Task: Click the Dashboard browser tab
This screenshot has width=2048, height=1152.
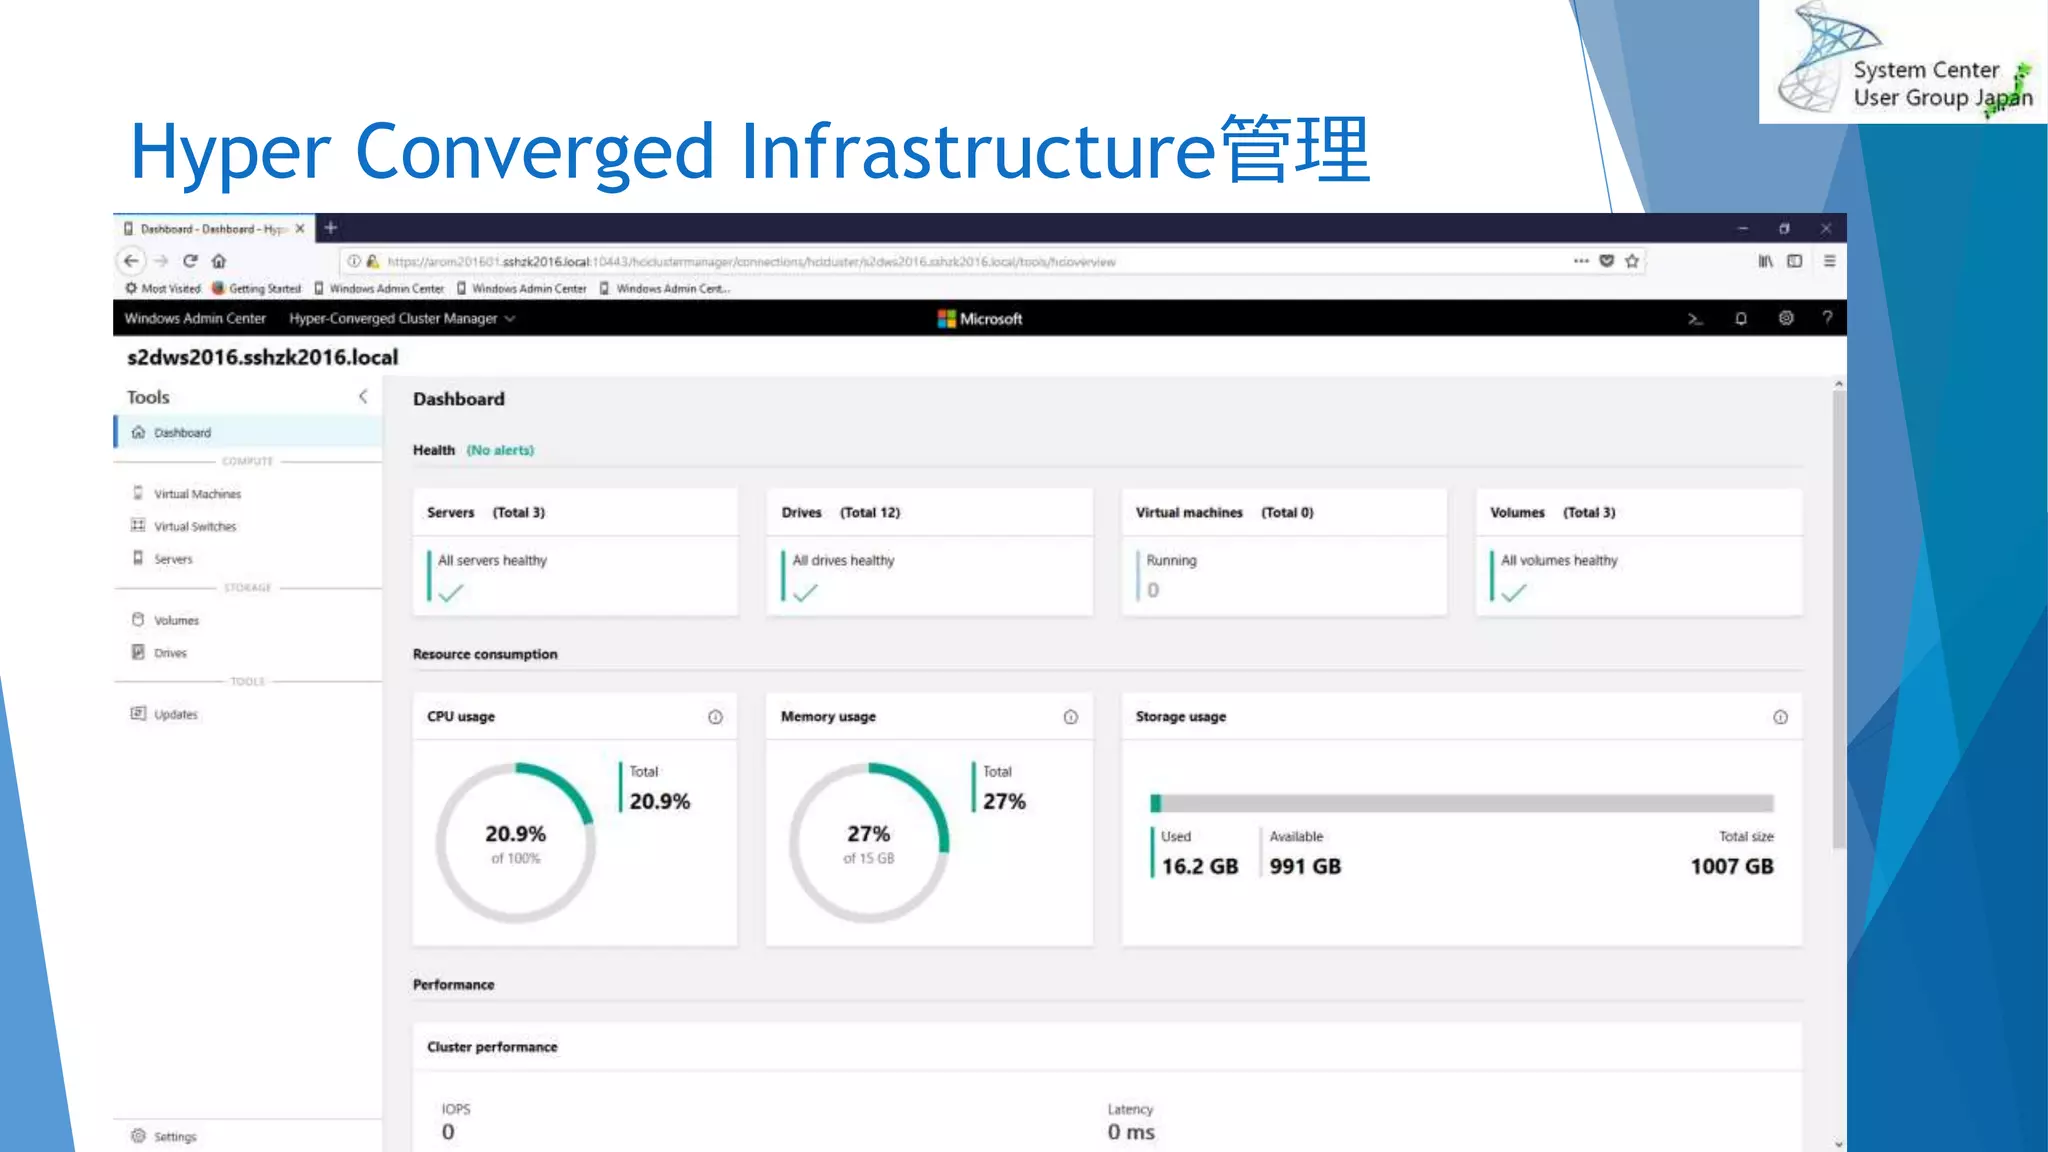Action: pyautogui.click(x=214, y=229)
